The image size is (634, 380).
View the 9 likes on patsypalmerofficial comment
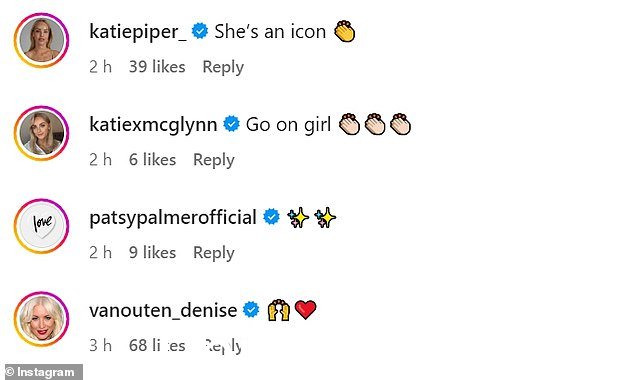point(152,253)
